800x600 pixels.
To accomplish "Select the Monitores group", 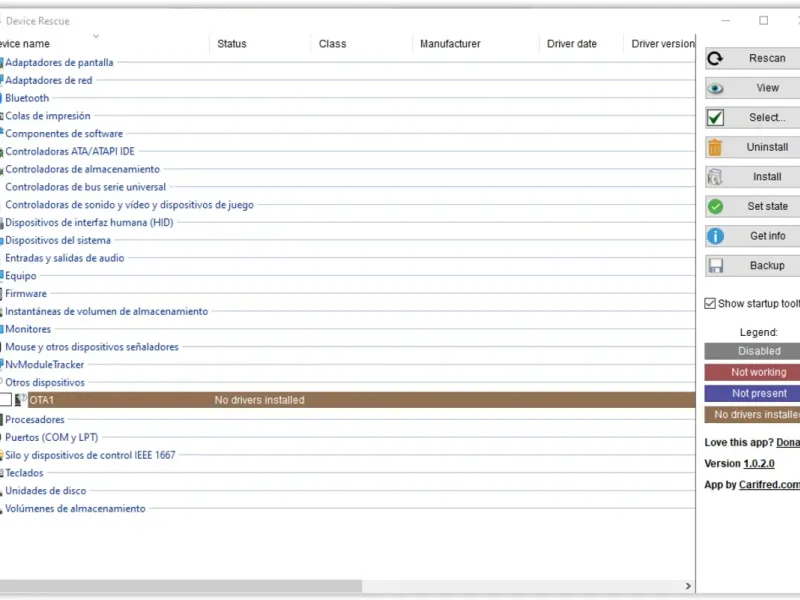I will [x=28, y=329].
